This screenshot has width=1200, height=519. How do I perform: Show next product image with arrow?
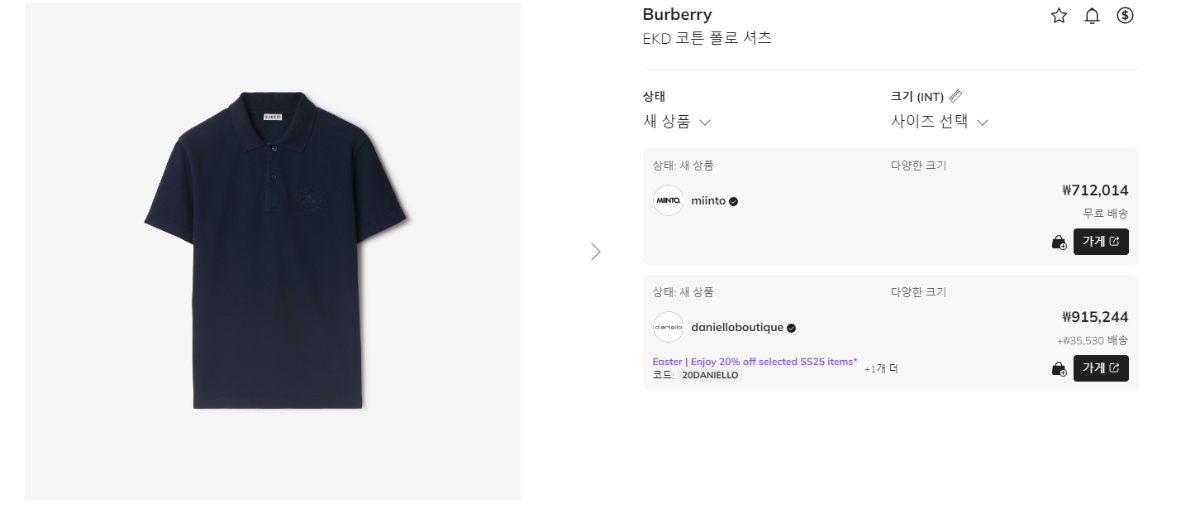click(596, 252)
